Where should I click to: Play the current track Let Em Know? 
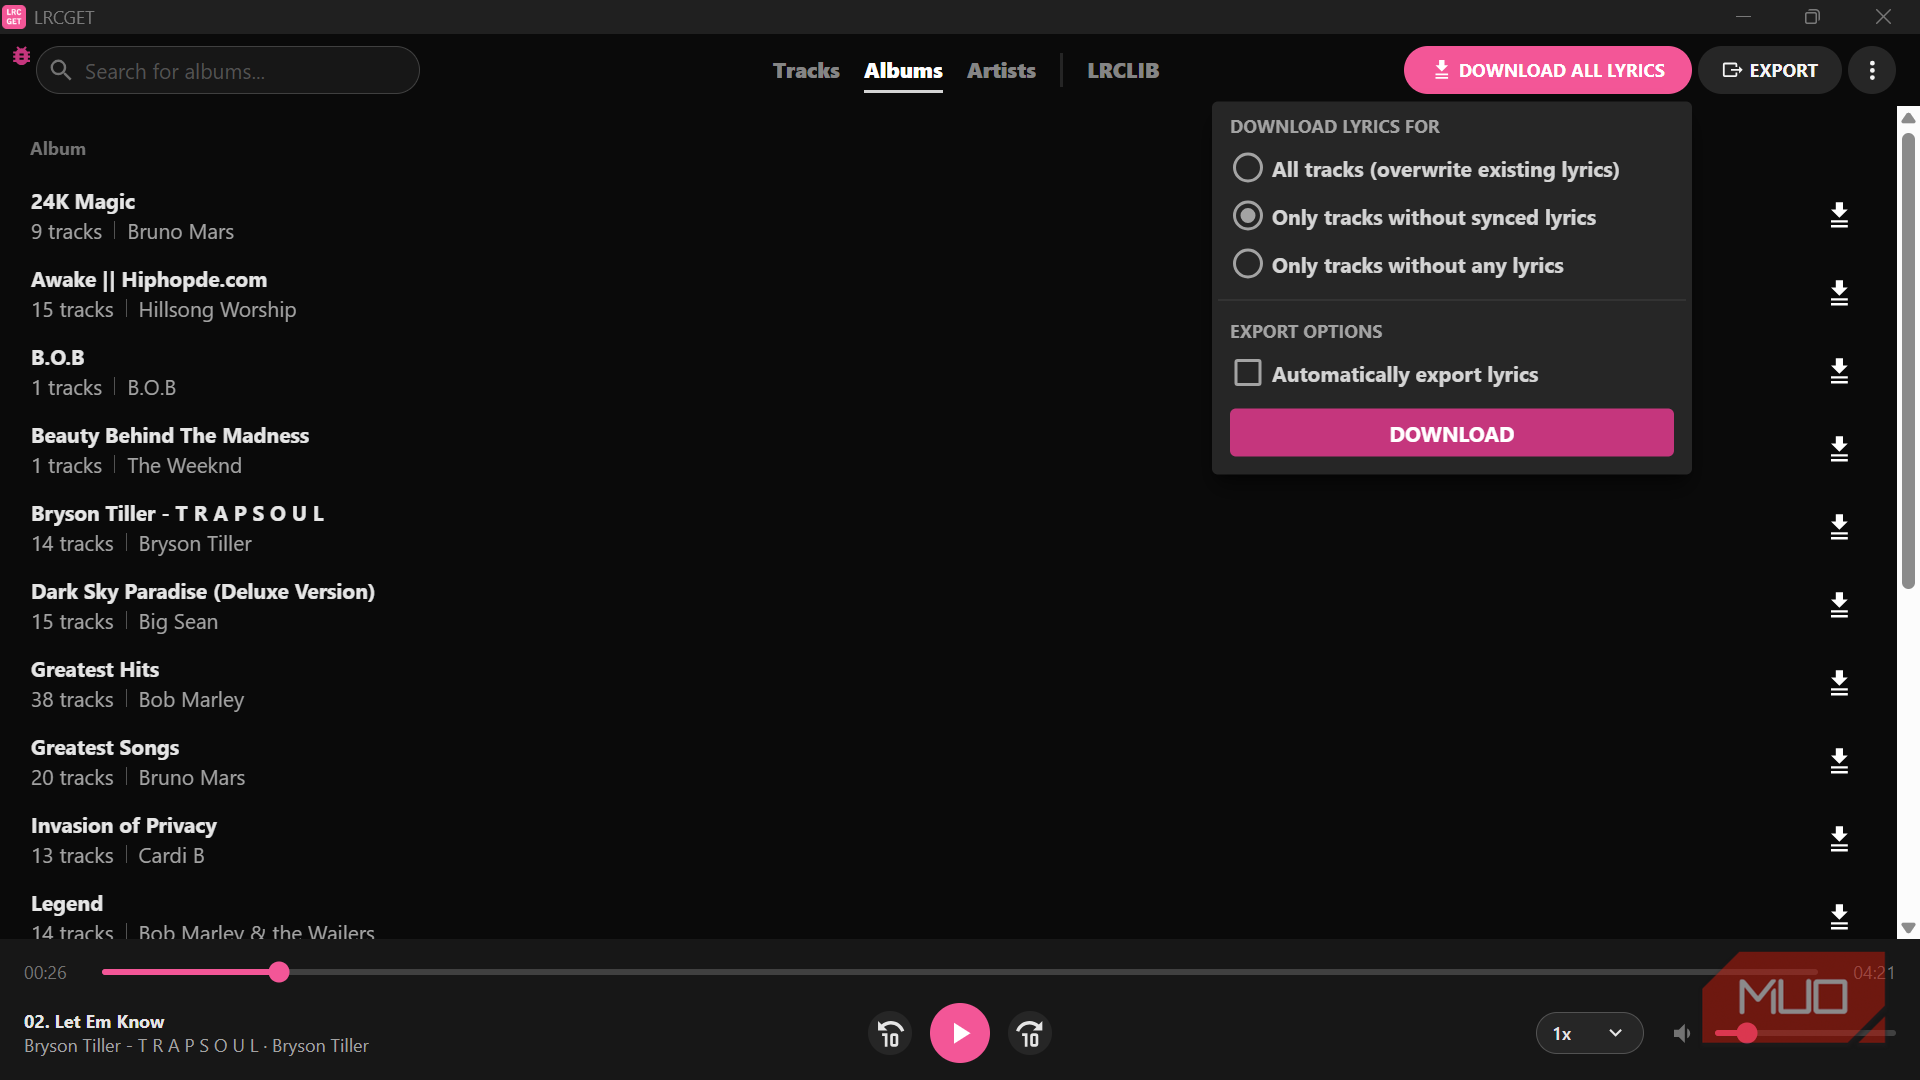(x=960, y=1033)
